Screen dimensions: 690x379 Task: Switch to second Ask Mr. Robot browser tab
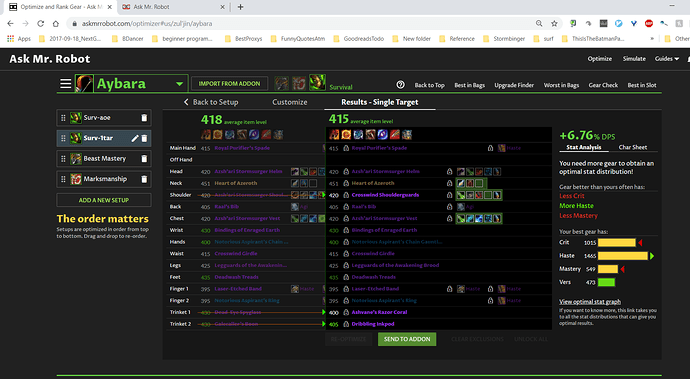coord(173,7)
